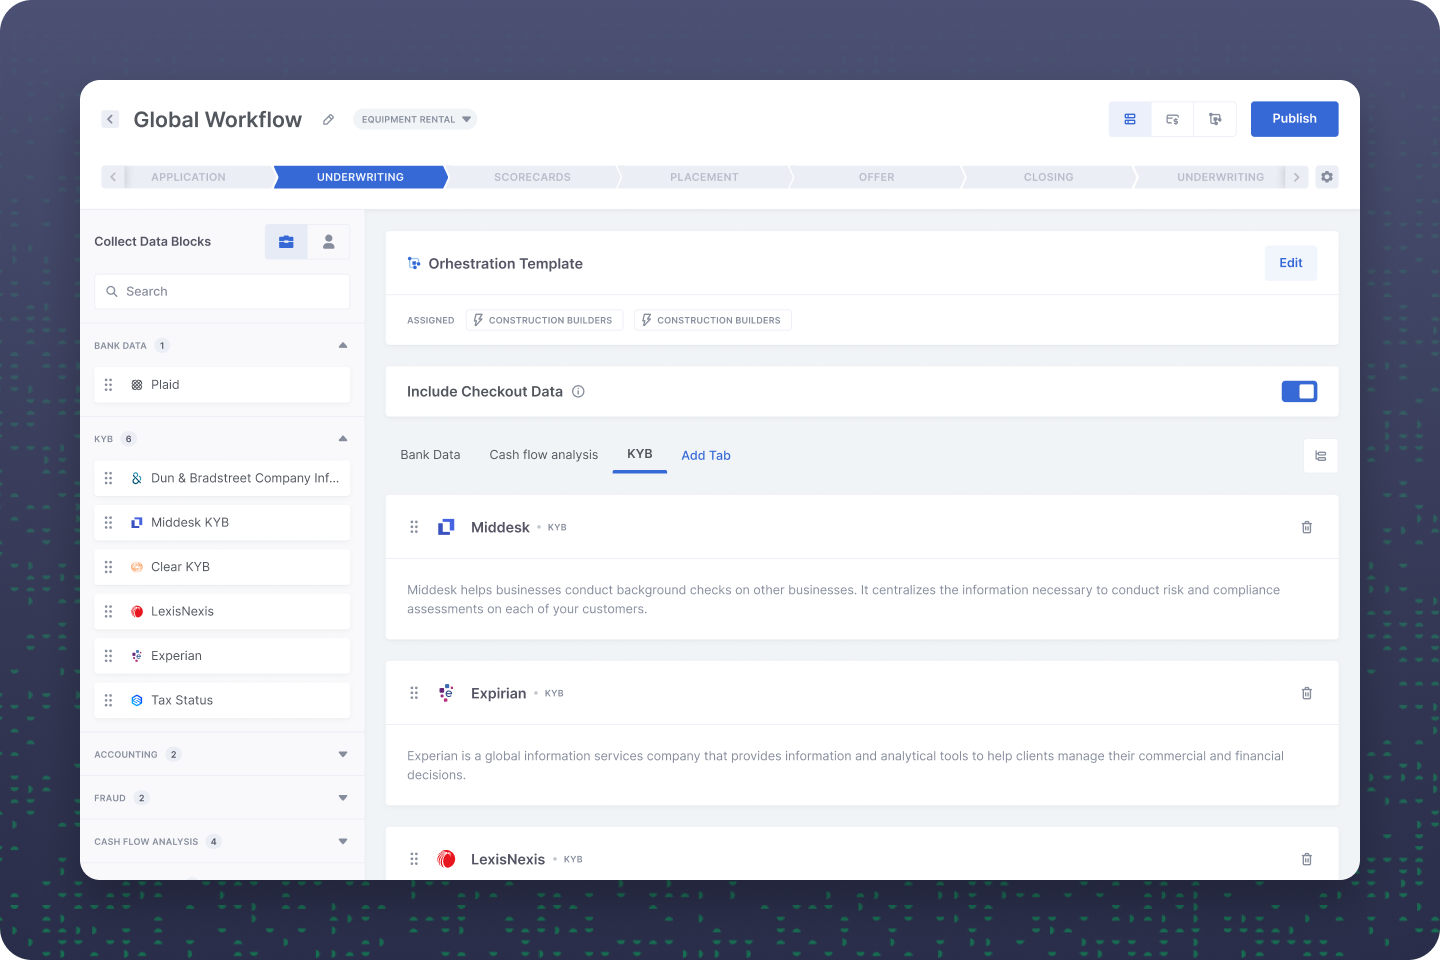Open stage settings gear icon
Image resolution: width=1440 pixels, height=960 pixels.
tap(1327, 177)
